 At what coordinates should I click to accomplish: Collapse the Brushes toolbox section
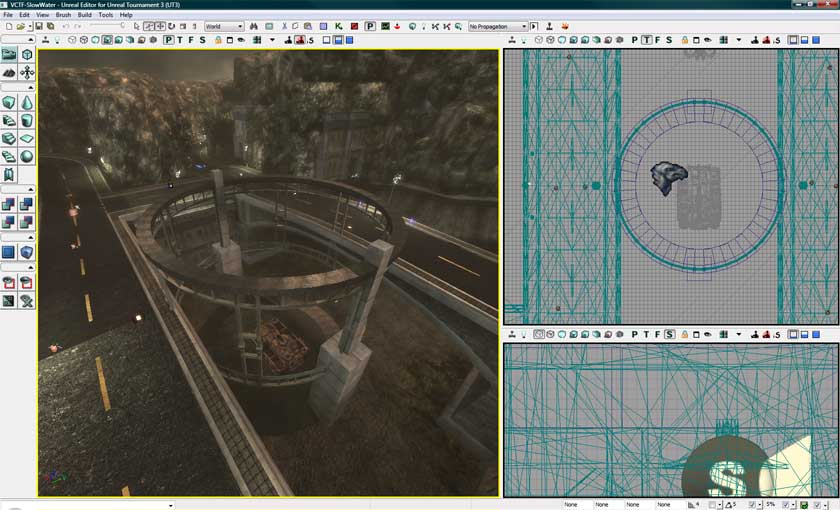click(x=31, y=87)
